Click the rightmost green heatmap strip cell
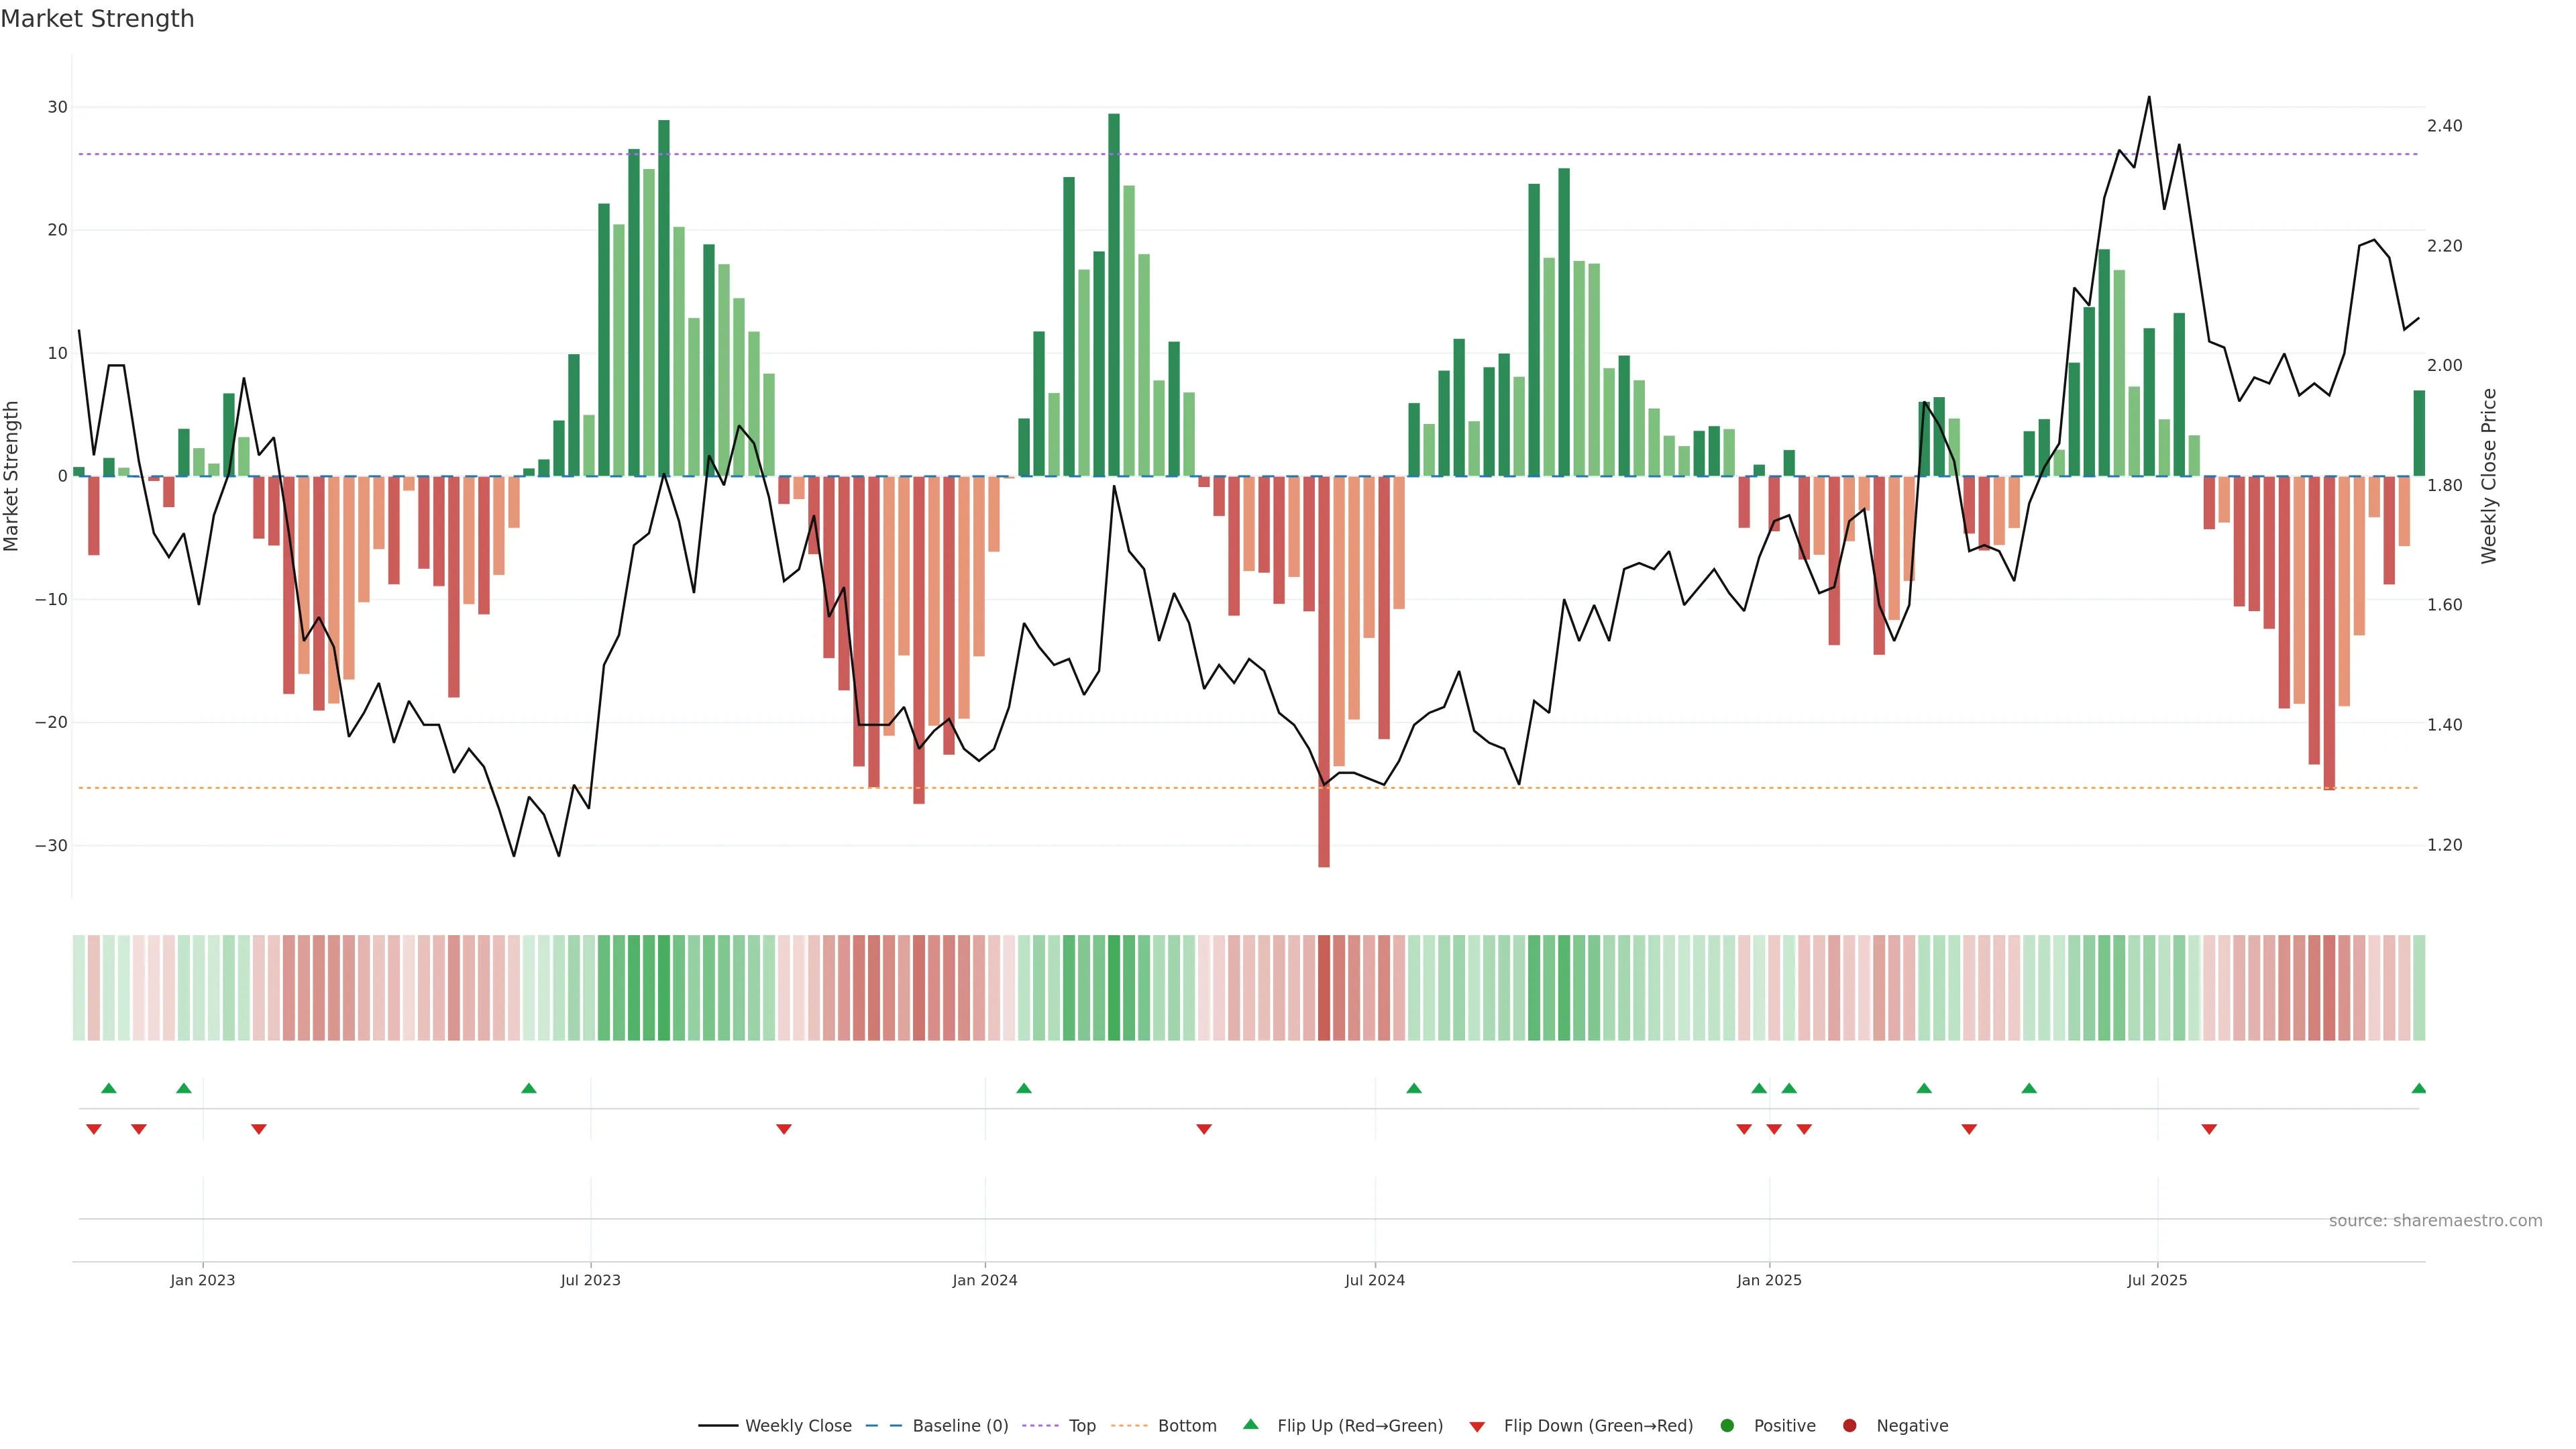The width and height of the screenshot is (2576, 1449). (2418, 987)
